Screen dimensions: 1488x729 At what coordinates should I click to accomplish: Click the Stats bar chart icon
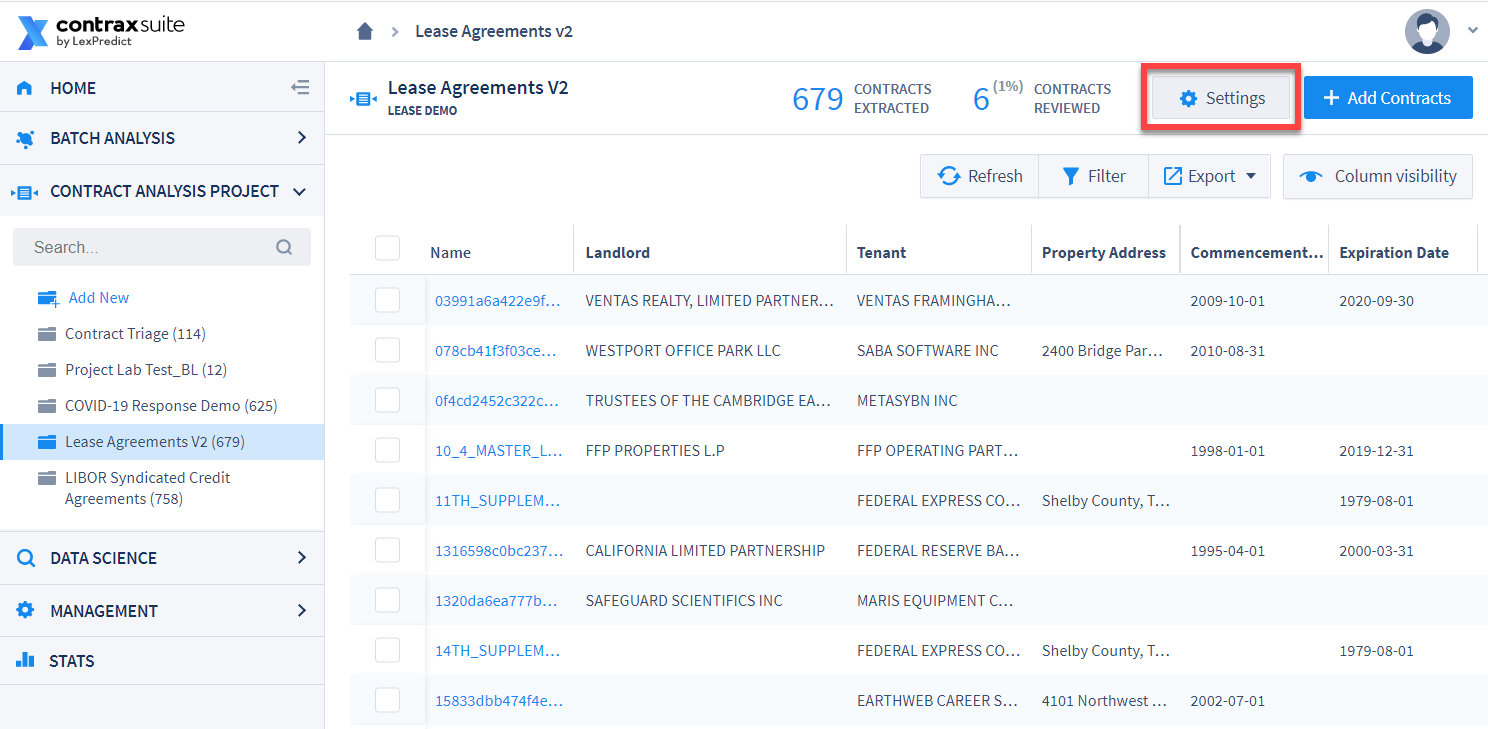tap(25, 660)
